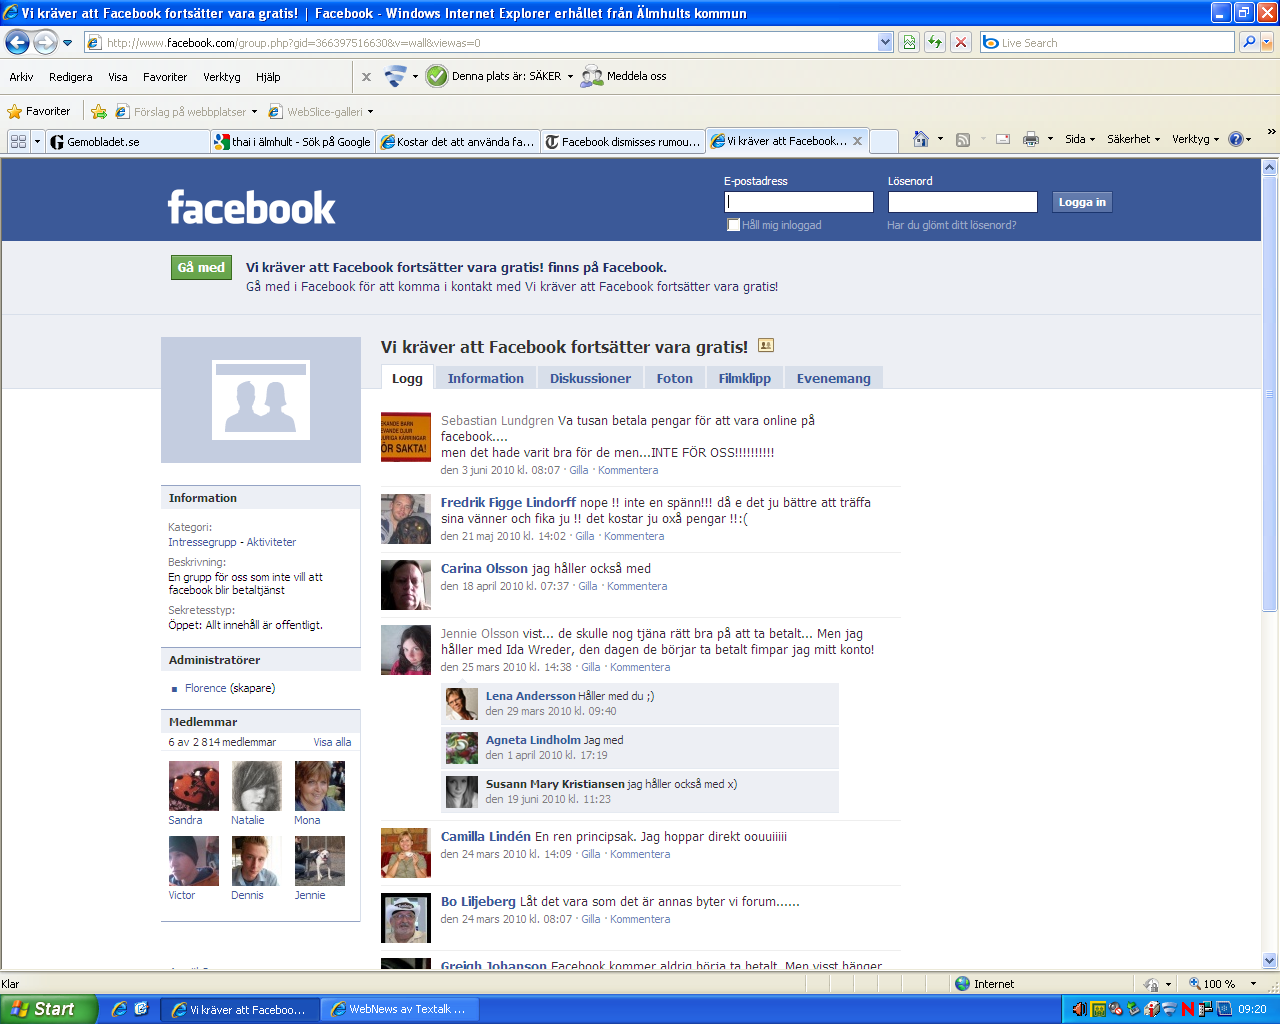This screenshot has width=1280, height=1024.
Task: Open the Arkiv menu
Action: click(21, 76)
